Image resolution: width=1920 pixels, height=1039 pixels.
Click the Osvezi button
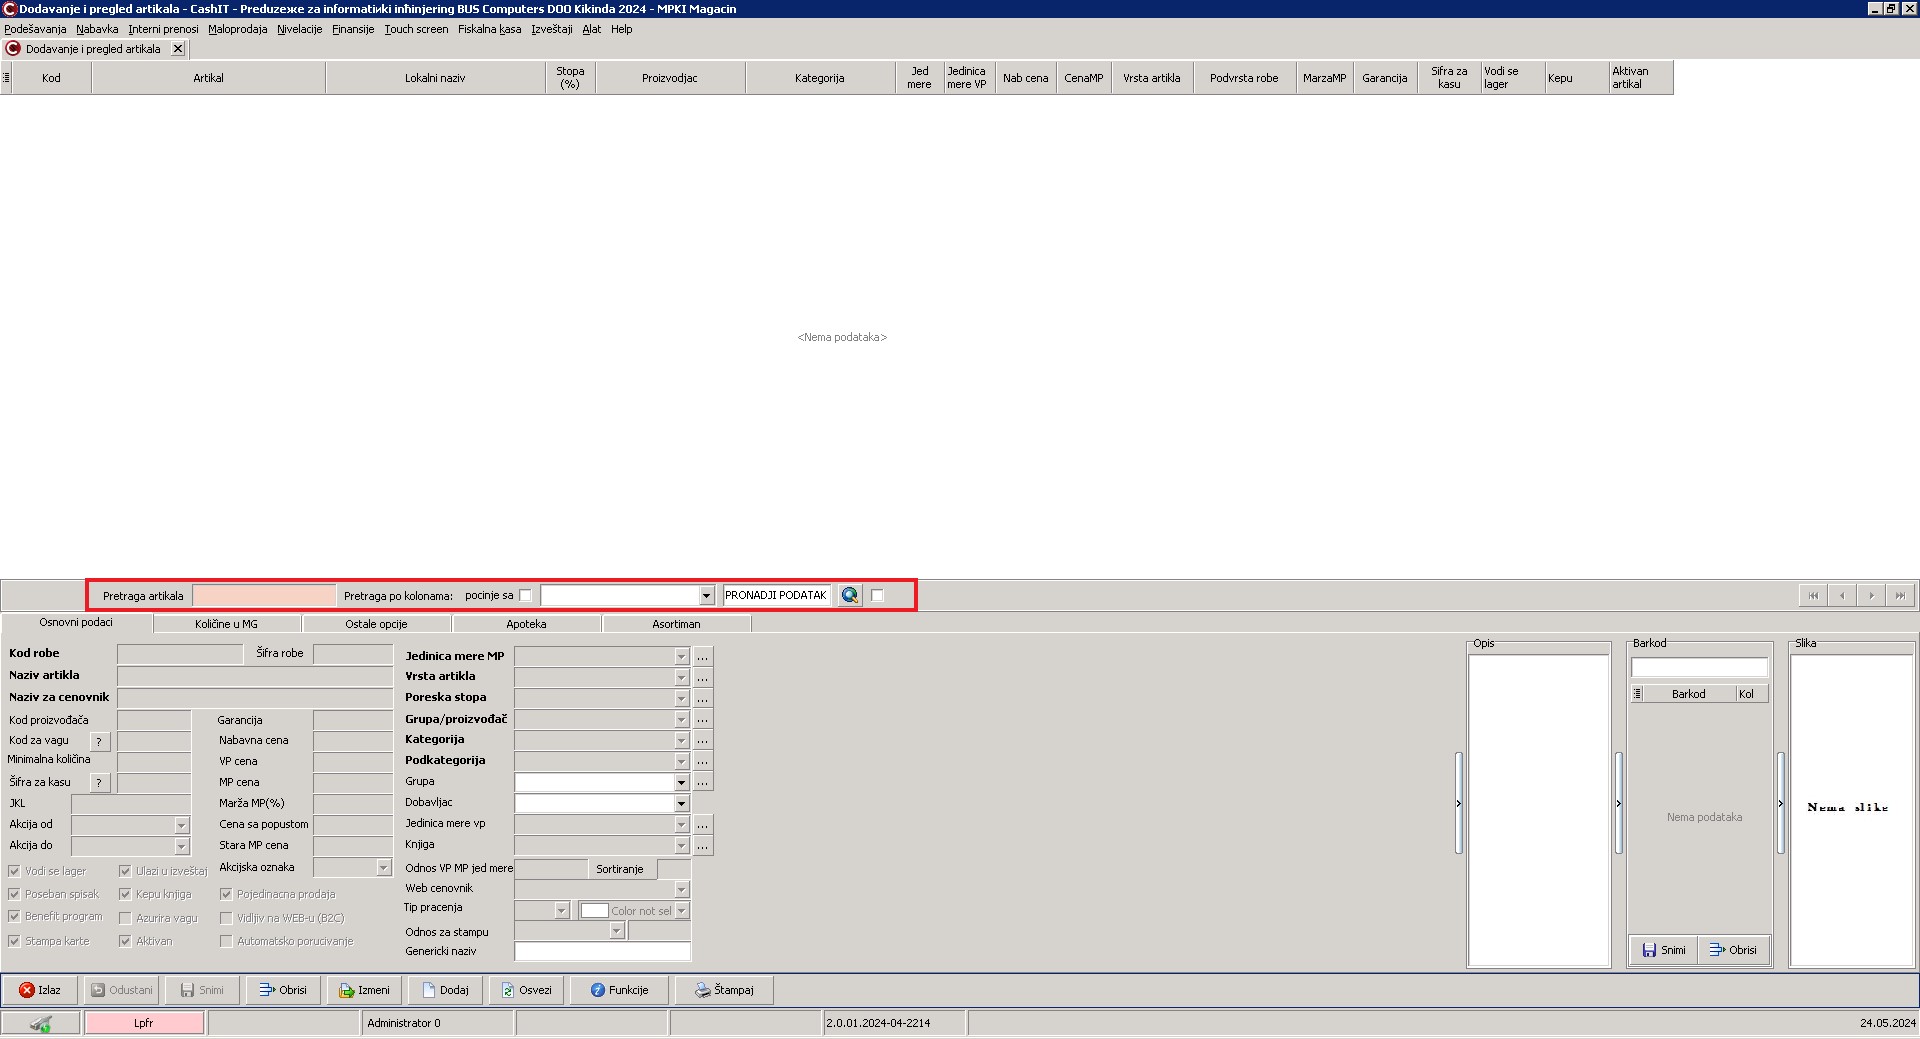click(x=526, y=990)
